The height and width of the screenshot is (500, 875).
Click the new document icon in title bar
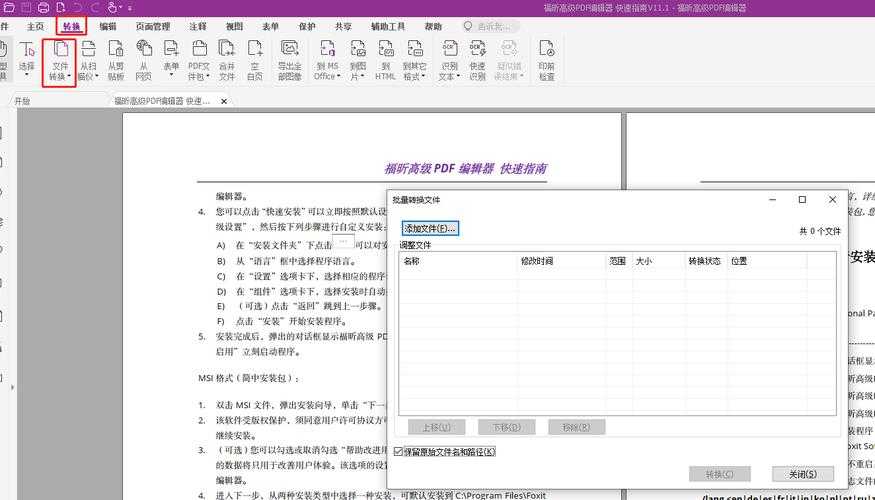click(61, 8)
